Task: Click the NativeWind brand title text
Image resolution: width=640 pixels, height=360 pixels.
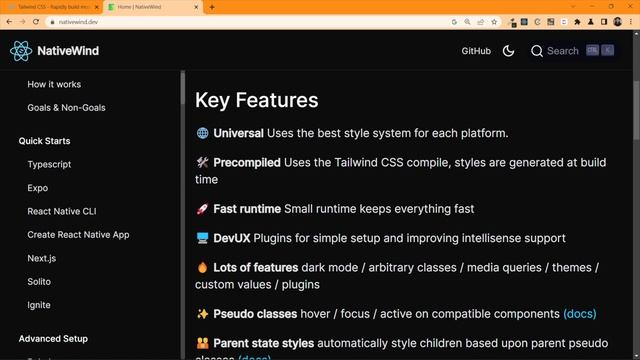Action: 68,51
